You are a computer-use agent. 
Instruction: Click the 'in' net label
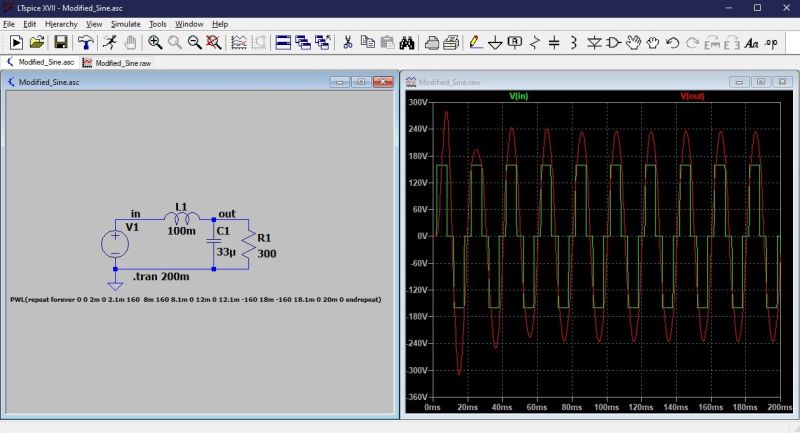click(135, 214)
